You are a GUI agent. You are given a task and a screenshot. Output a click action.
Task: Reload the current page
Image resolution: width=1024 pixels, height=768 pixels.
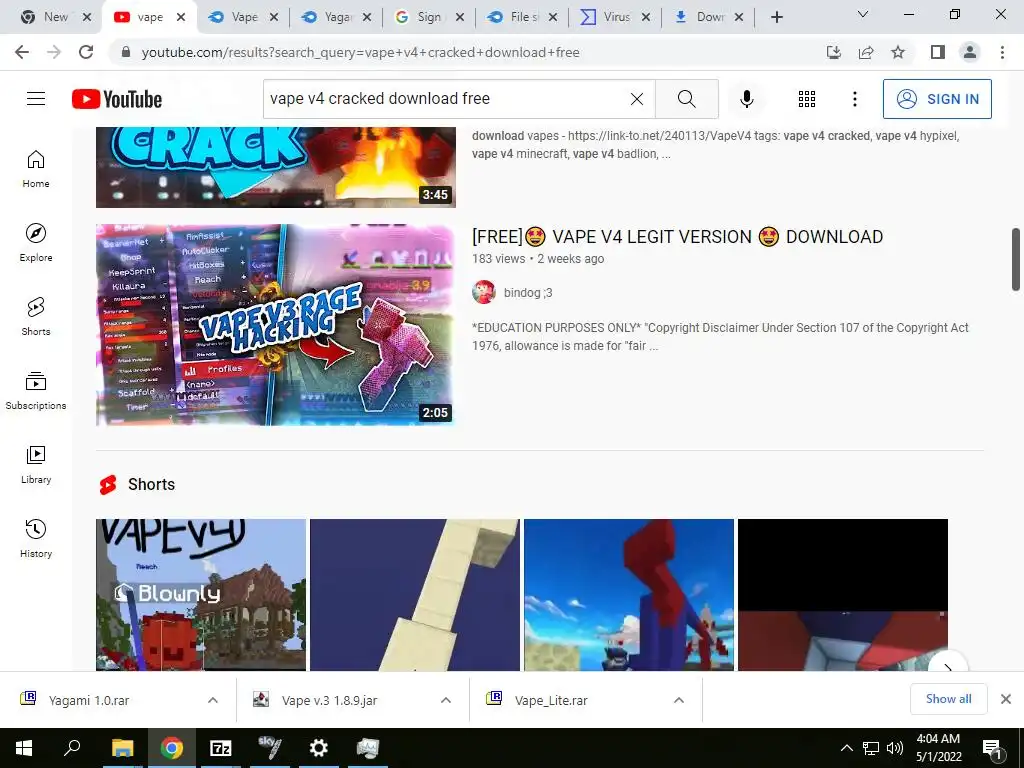(86, 52)
